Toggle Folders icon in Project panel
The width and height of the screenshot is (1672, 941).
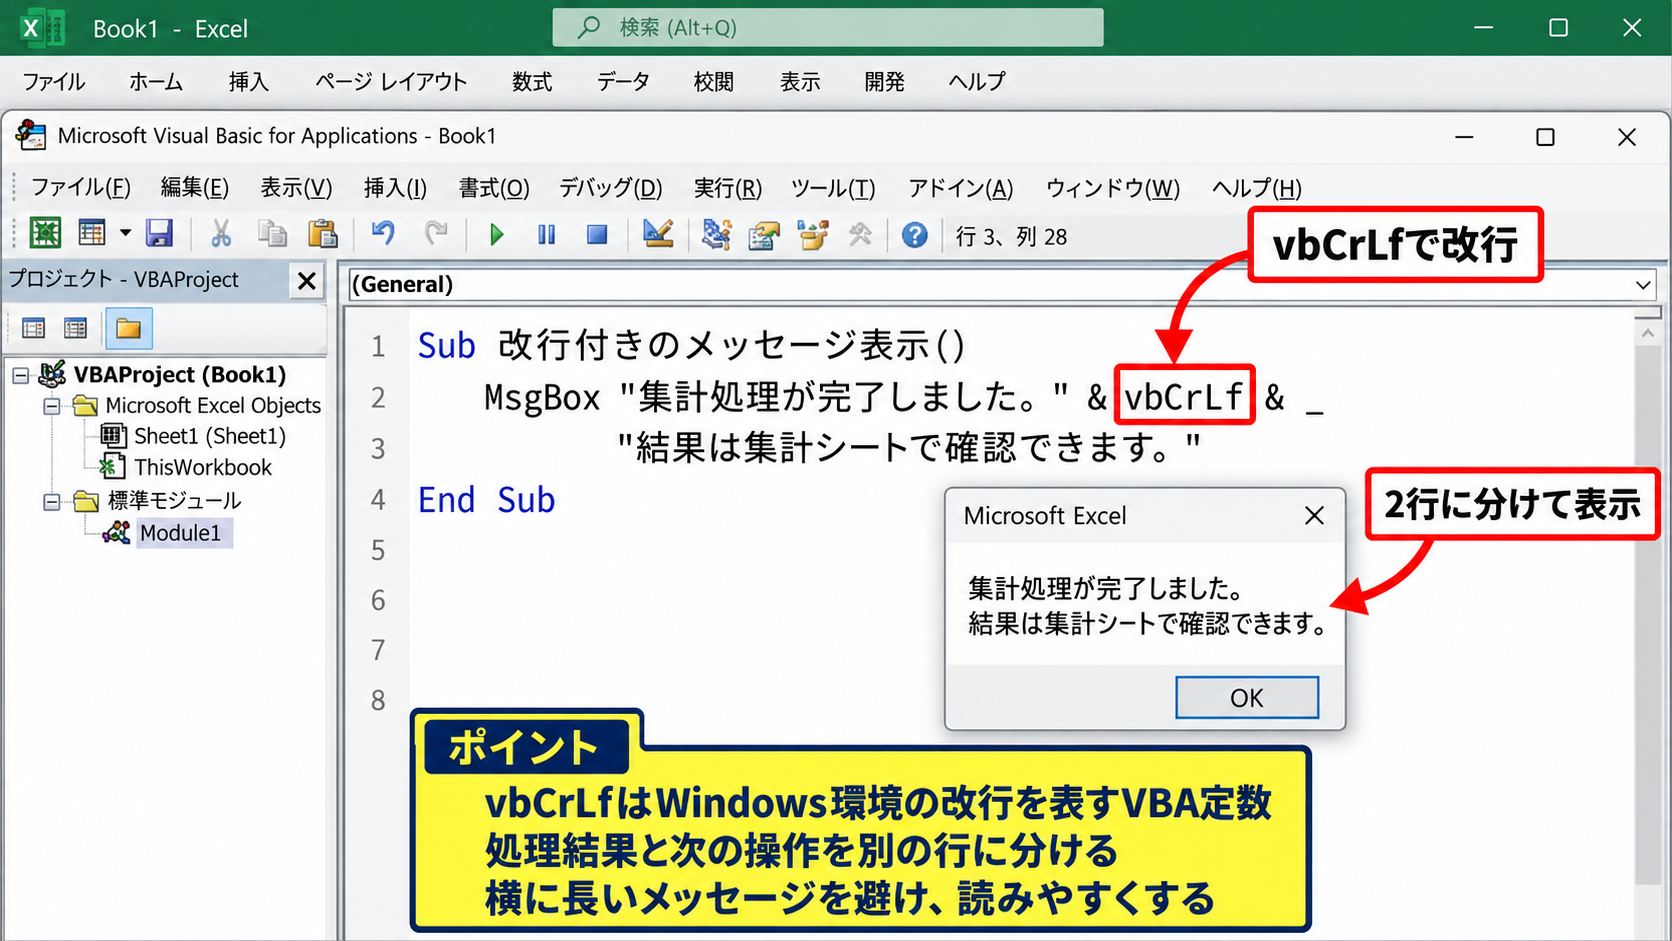click(x=128, y=328)
